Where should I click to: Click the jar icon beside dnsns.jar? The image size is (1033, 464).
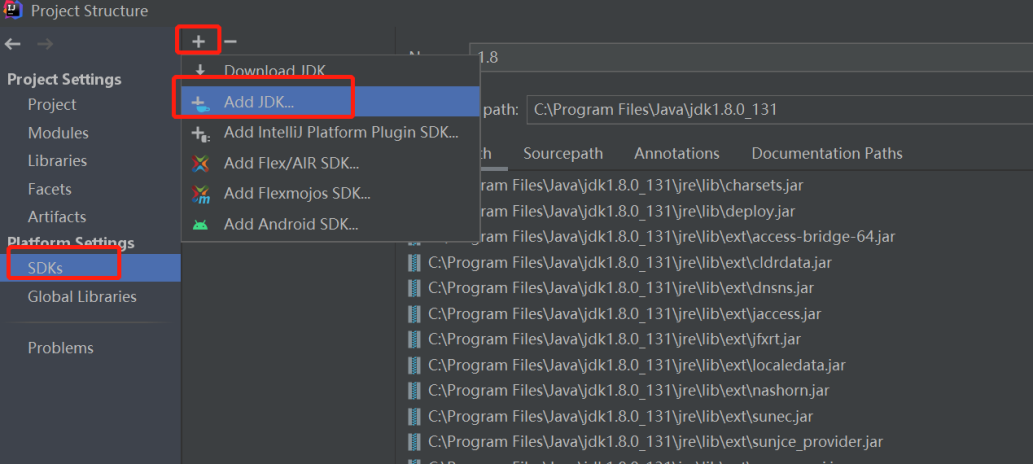pos(414,288)
